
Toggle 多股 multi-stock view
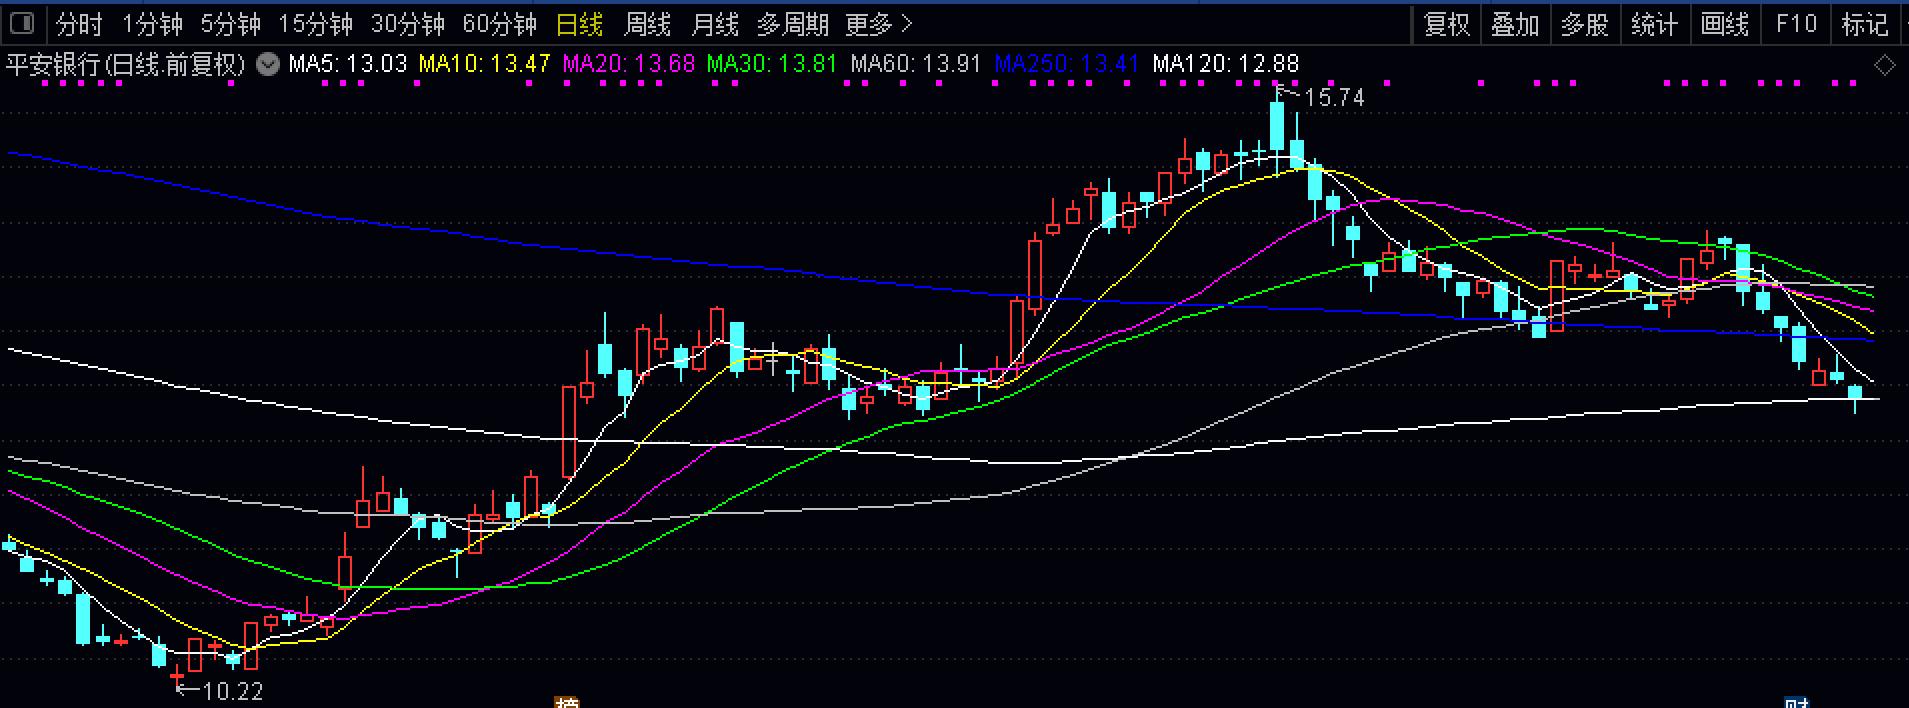tap(1585, 23)
